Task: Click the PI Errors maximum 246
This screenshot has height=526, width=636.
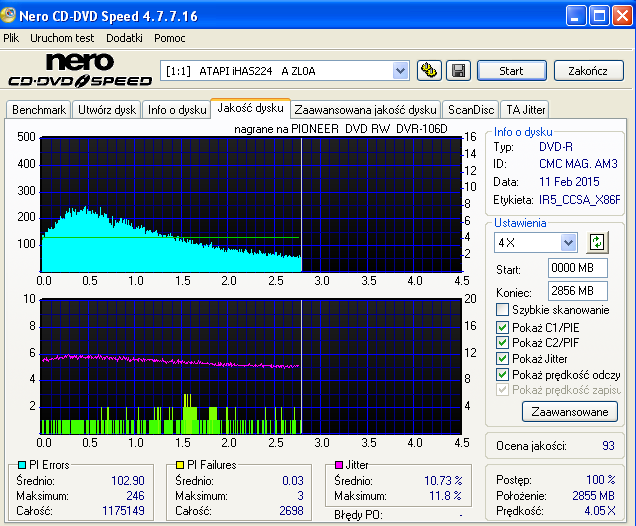Action: pos(135,496)
